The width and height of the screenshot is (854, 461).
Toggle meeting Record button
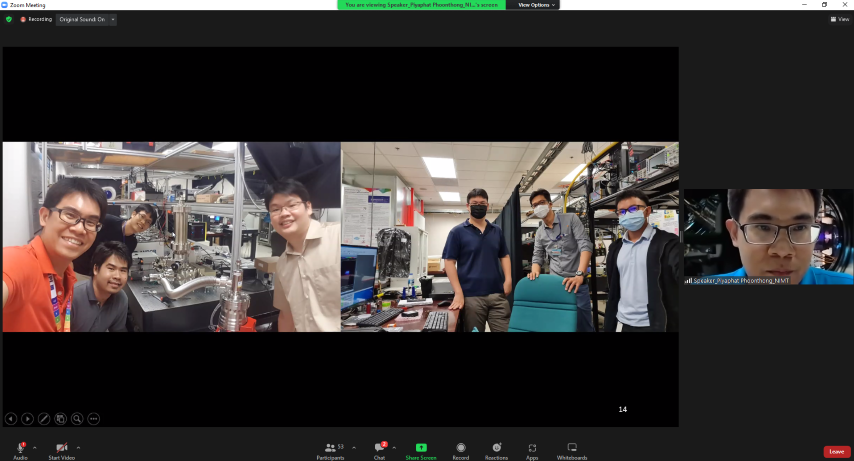(461, 447)
